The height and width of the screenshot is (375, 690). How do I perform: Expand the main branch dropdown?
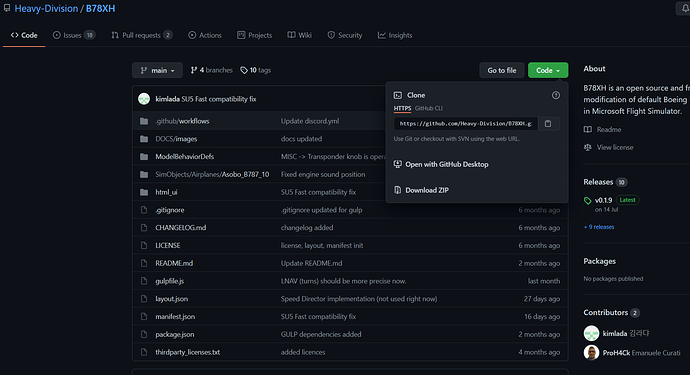point(157,70)
